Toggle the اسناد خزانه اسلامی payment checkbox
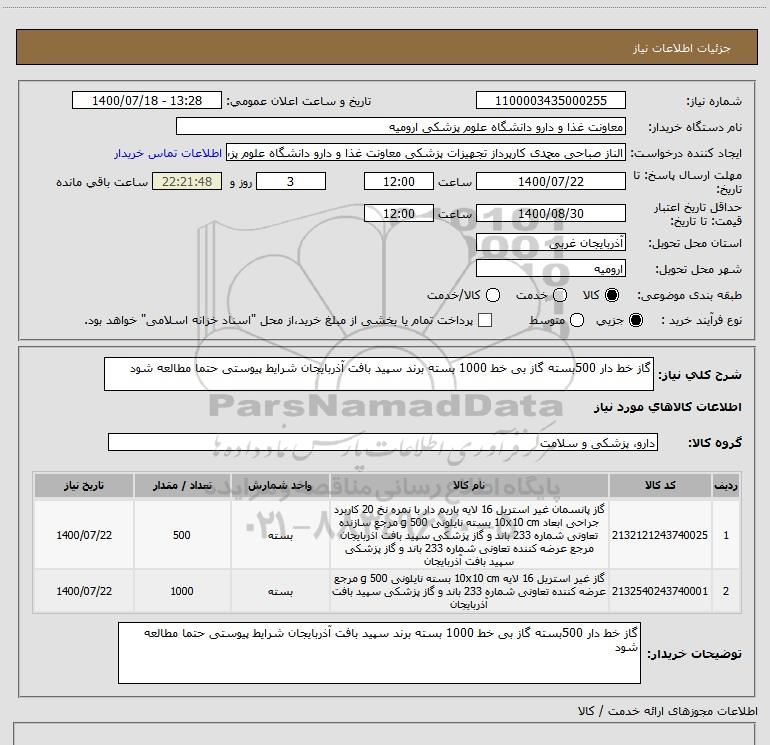Screen dimensions: 770x745 [x=485, y=320]
